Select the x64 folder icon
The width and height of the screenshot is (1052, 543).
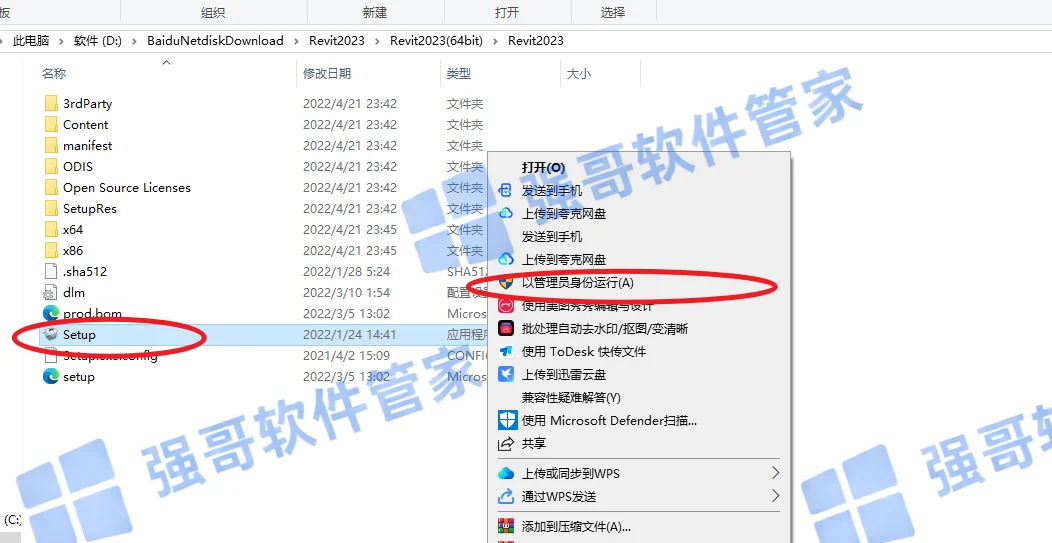click(51, 229)
